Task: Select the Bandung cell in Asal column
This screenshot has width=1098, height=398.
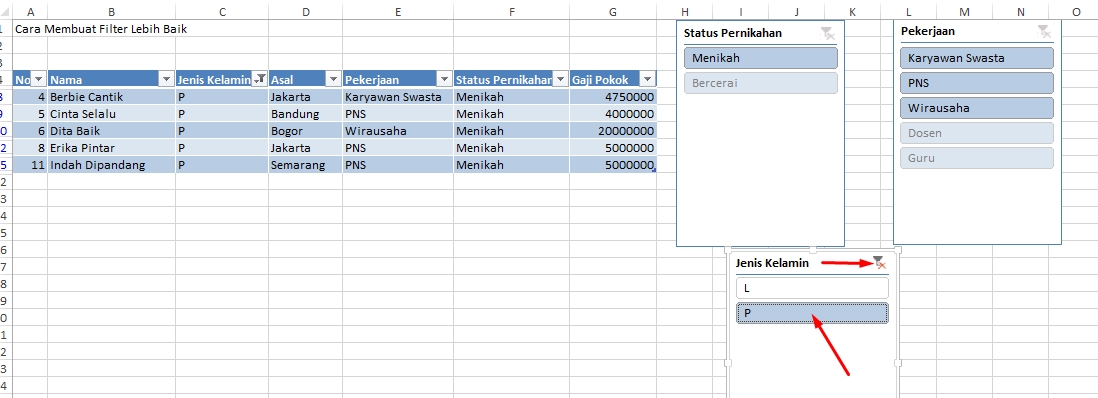Action: 305,114
